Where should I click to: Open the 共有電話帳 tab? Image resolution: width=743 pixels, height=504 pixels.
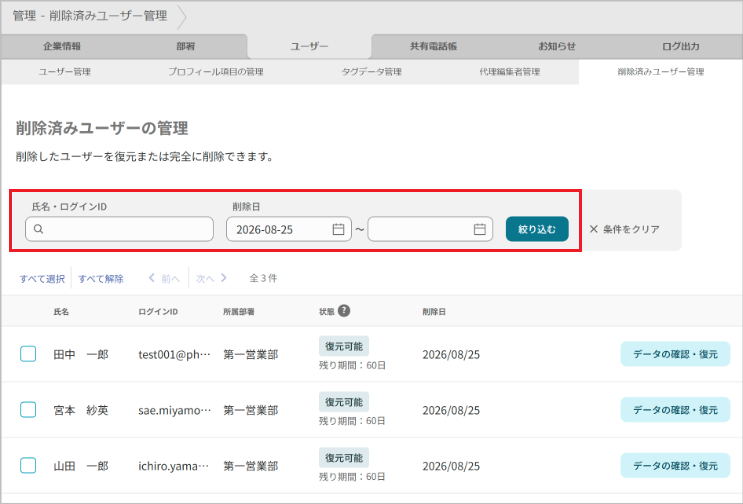433,46
